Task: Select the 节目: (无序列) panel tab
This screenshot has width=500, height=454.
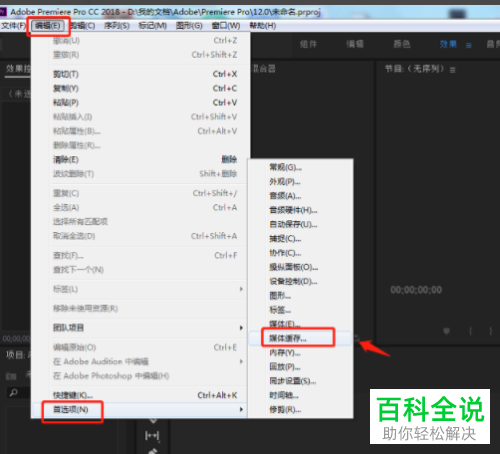Action: [x=415, y=69]
